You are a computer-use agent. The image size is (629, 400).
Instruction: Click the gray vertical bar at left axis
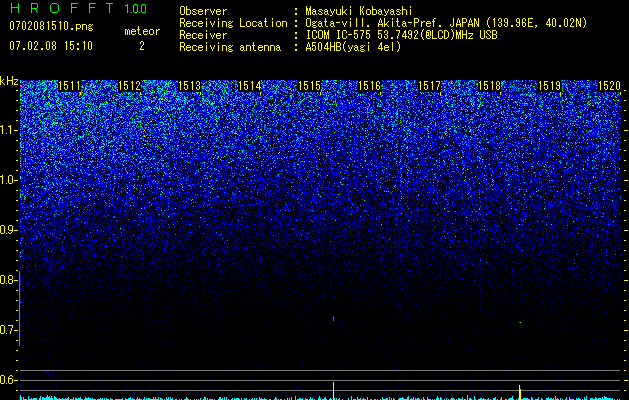click(20, 308)
